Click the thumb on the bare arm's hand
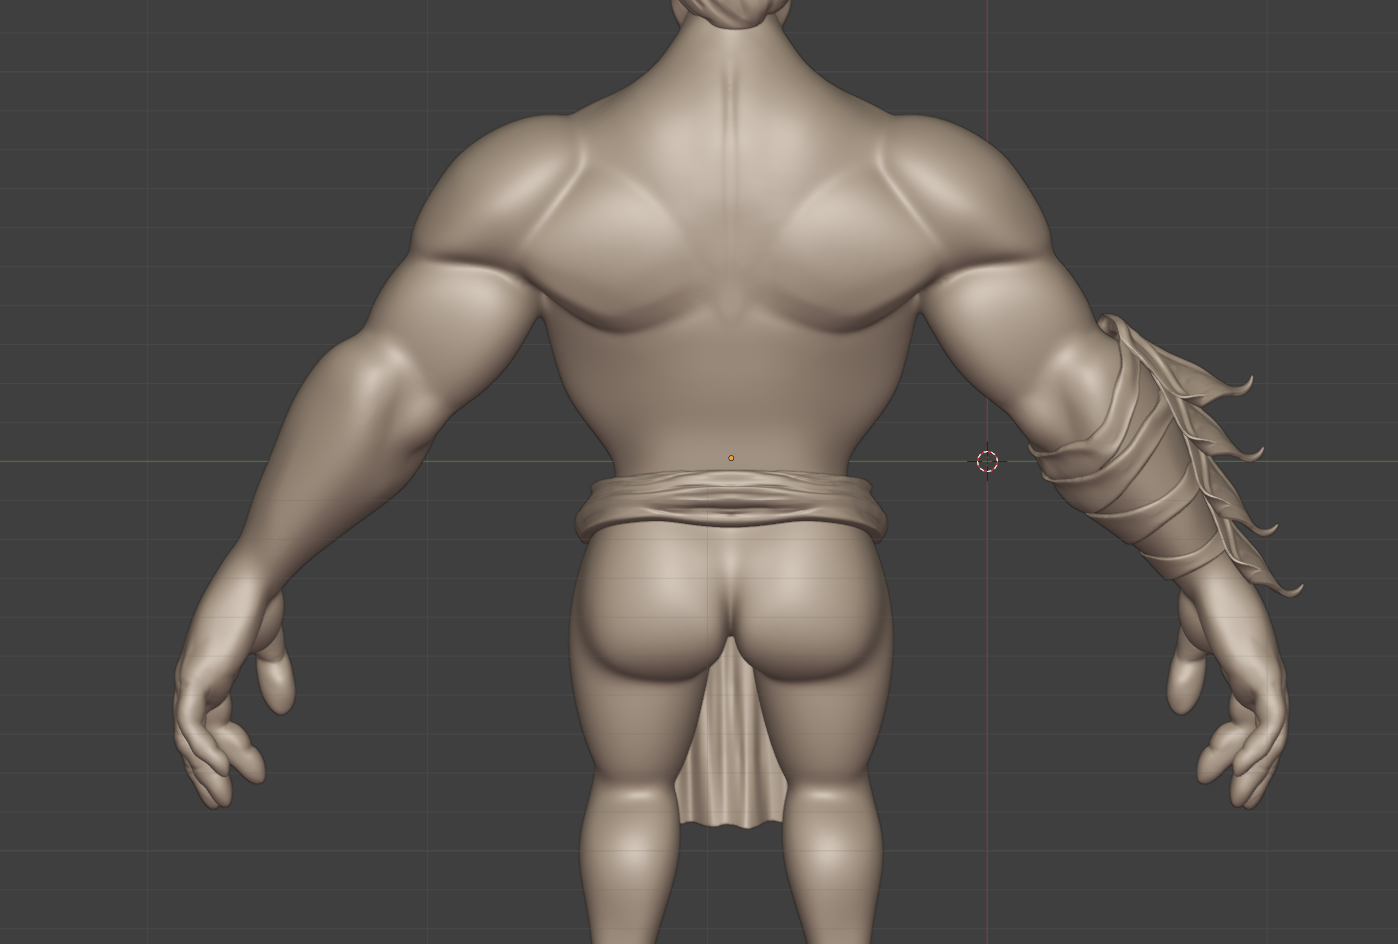 (276, 680)
